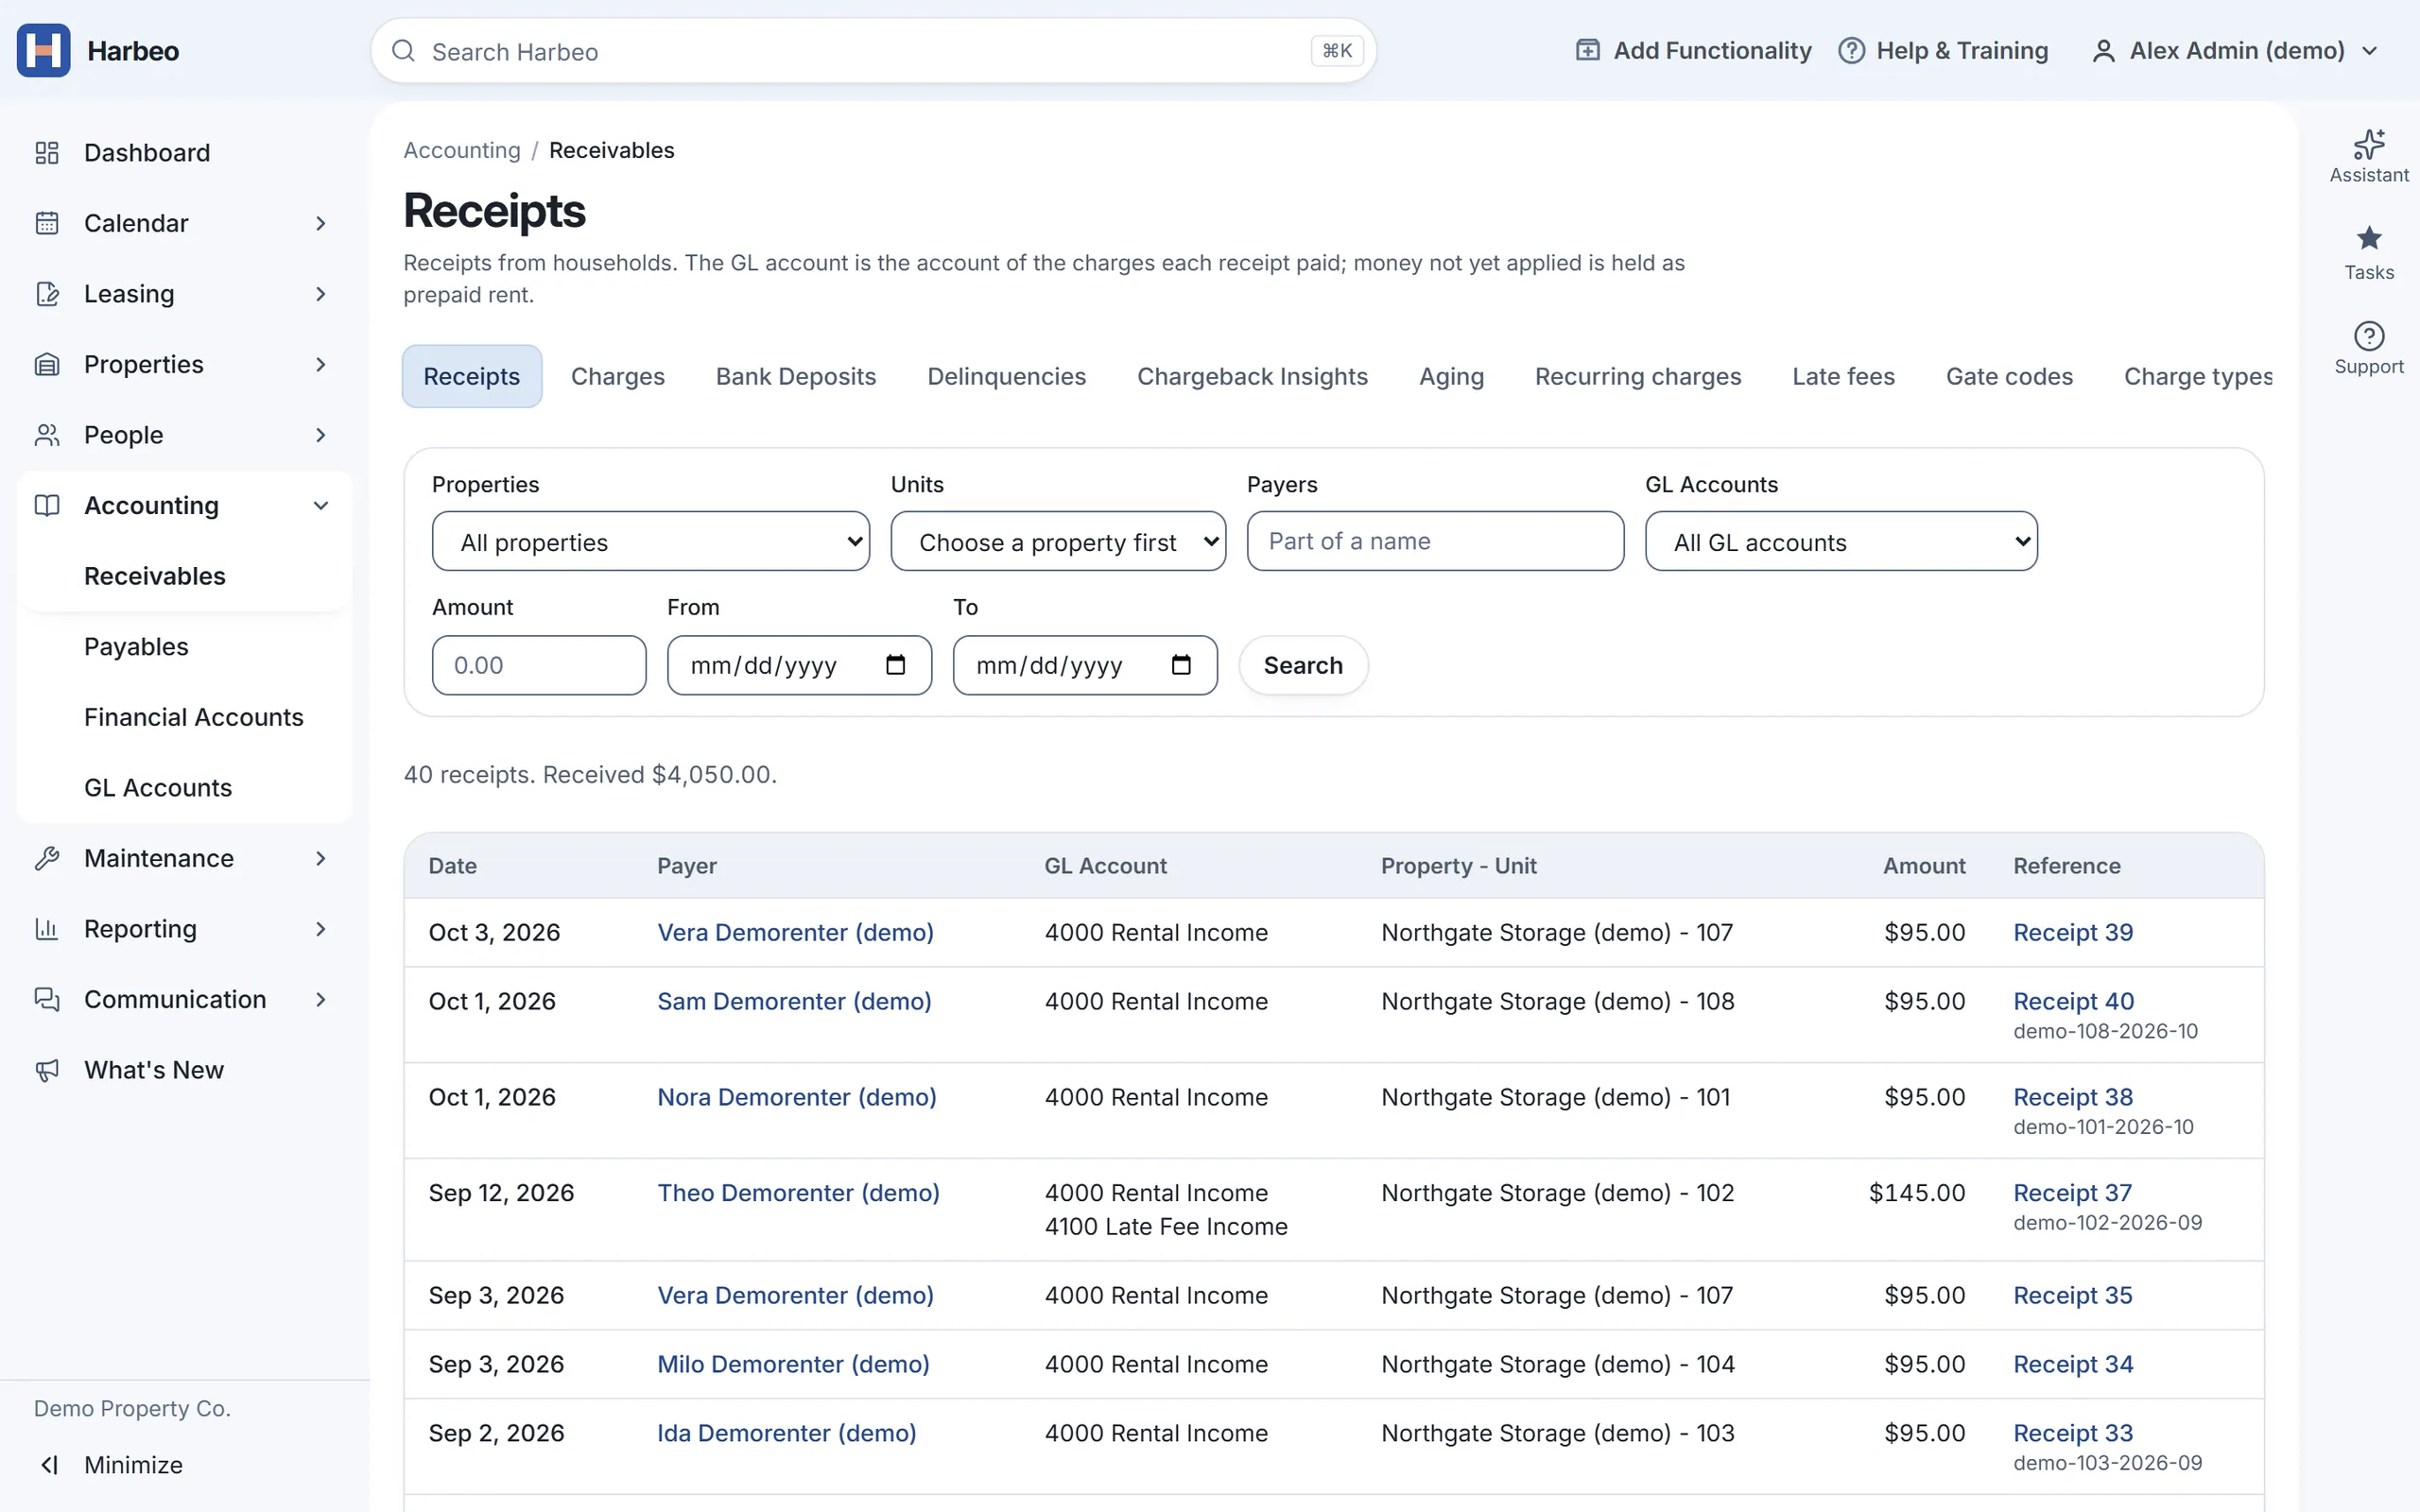The width and height of the screenshot is (2420, 1512).
Task: Click the People icon in sidebar
Action: (47, 435)
